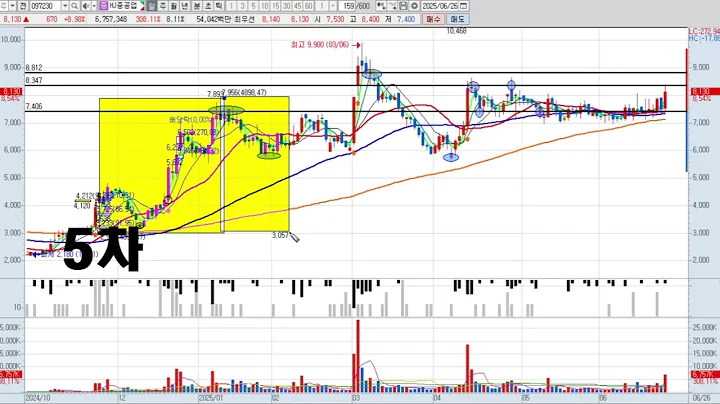Viewport: 720px width, 404px height.
Task: Choose the 3 interval button
Action: 242,6
